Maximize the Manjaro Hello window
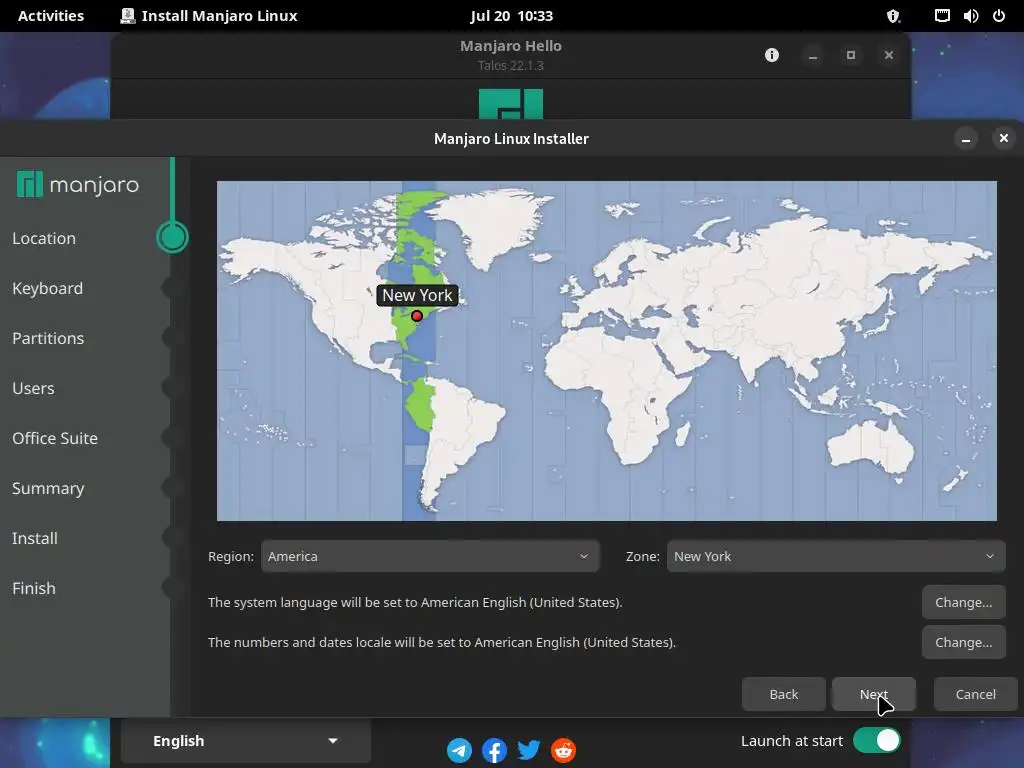The image size is (1024, 768). tap(850, 55)
